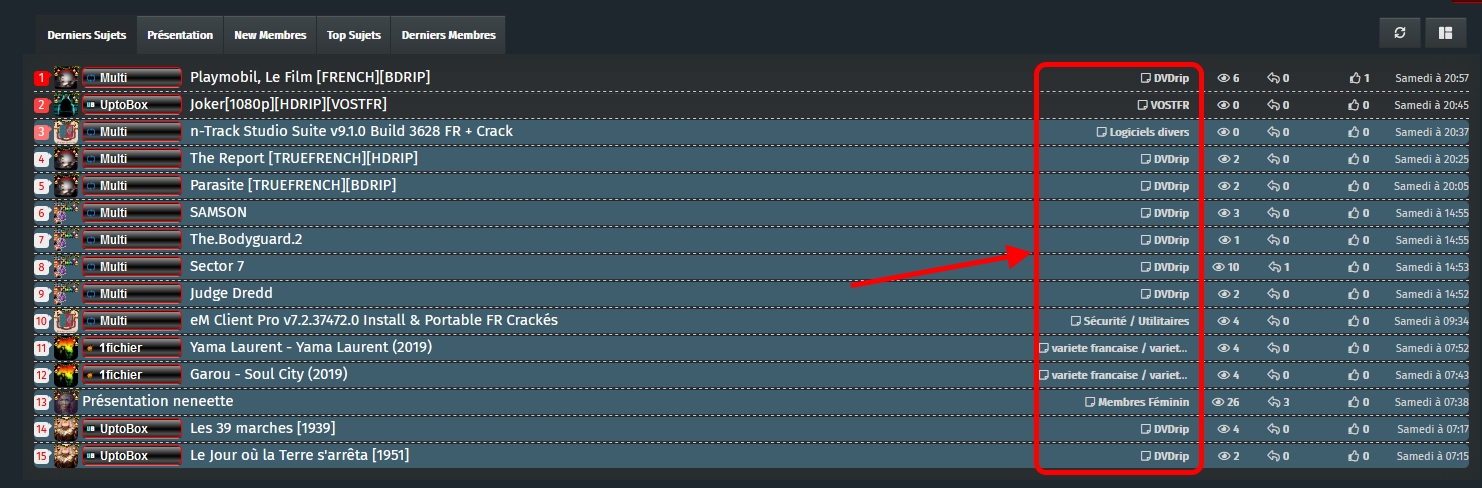
Task: Open the Logiciels divers category link
Action: [1149, 132]
